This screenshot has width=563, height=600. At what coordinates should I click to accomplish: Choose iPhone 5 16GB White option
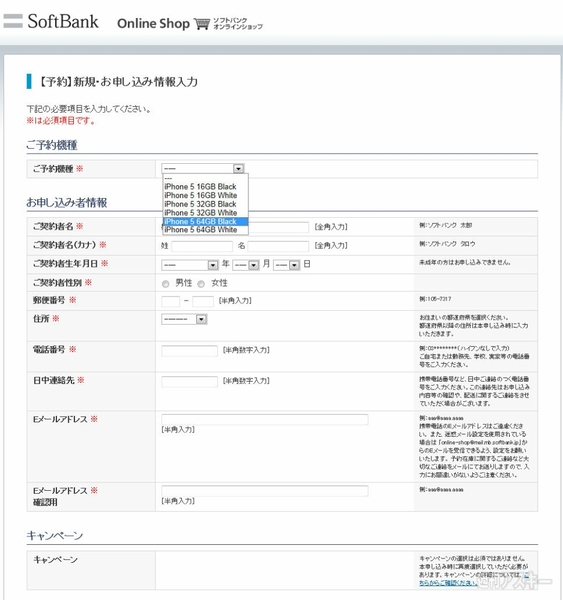[206, 196]
